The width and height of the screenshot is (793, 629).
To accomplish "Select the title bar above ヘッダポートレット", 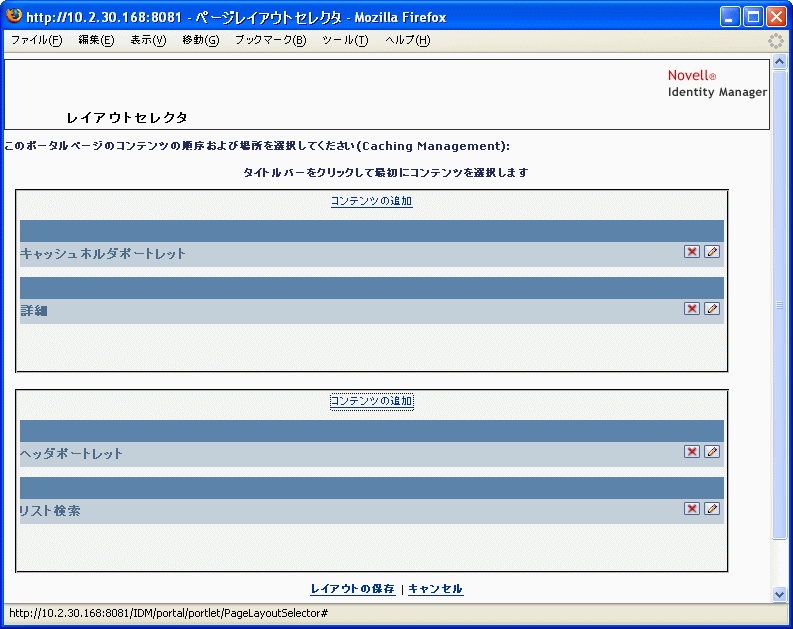I will click(372, 431).
